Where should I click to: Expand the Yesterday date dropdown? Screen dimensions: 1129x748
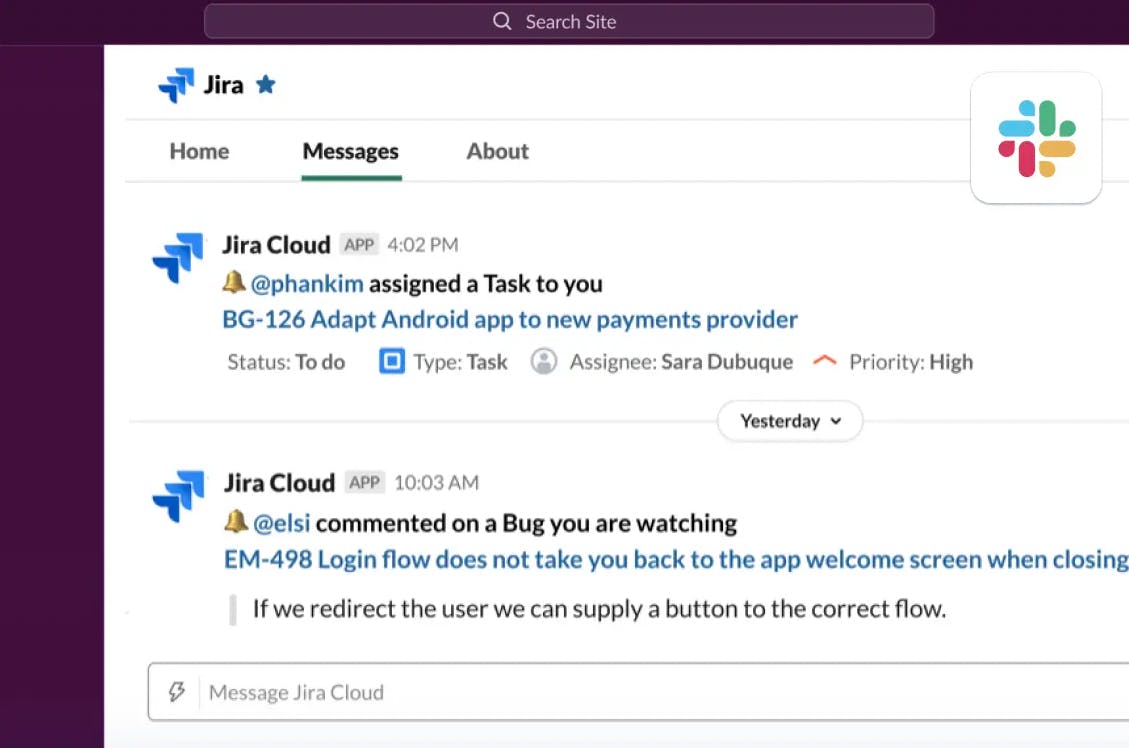coord(790,421)
